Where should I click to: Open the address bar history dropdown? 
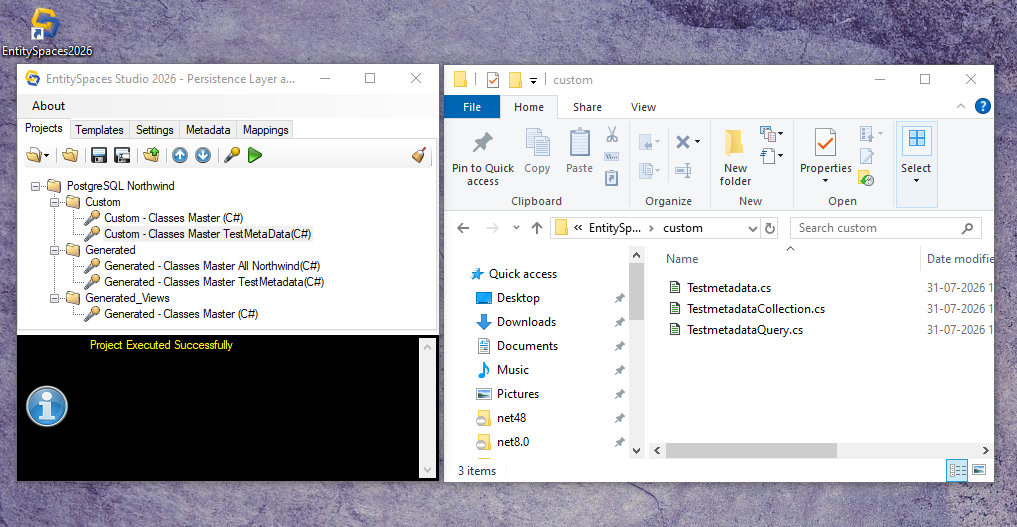click(x=752, y=228)
